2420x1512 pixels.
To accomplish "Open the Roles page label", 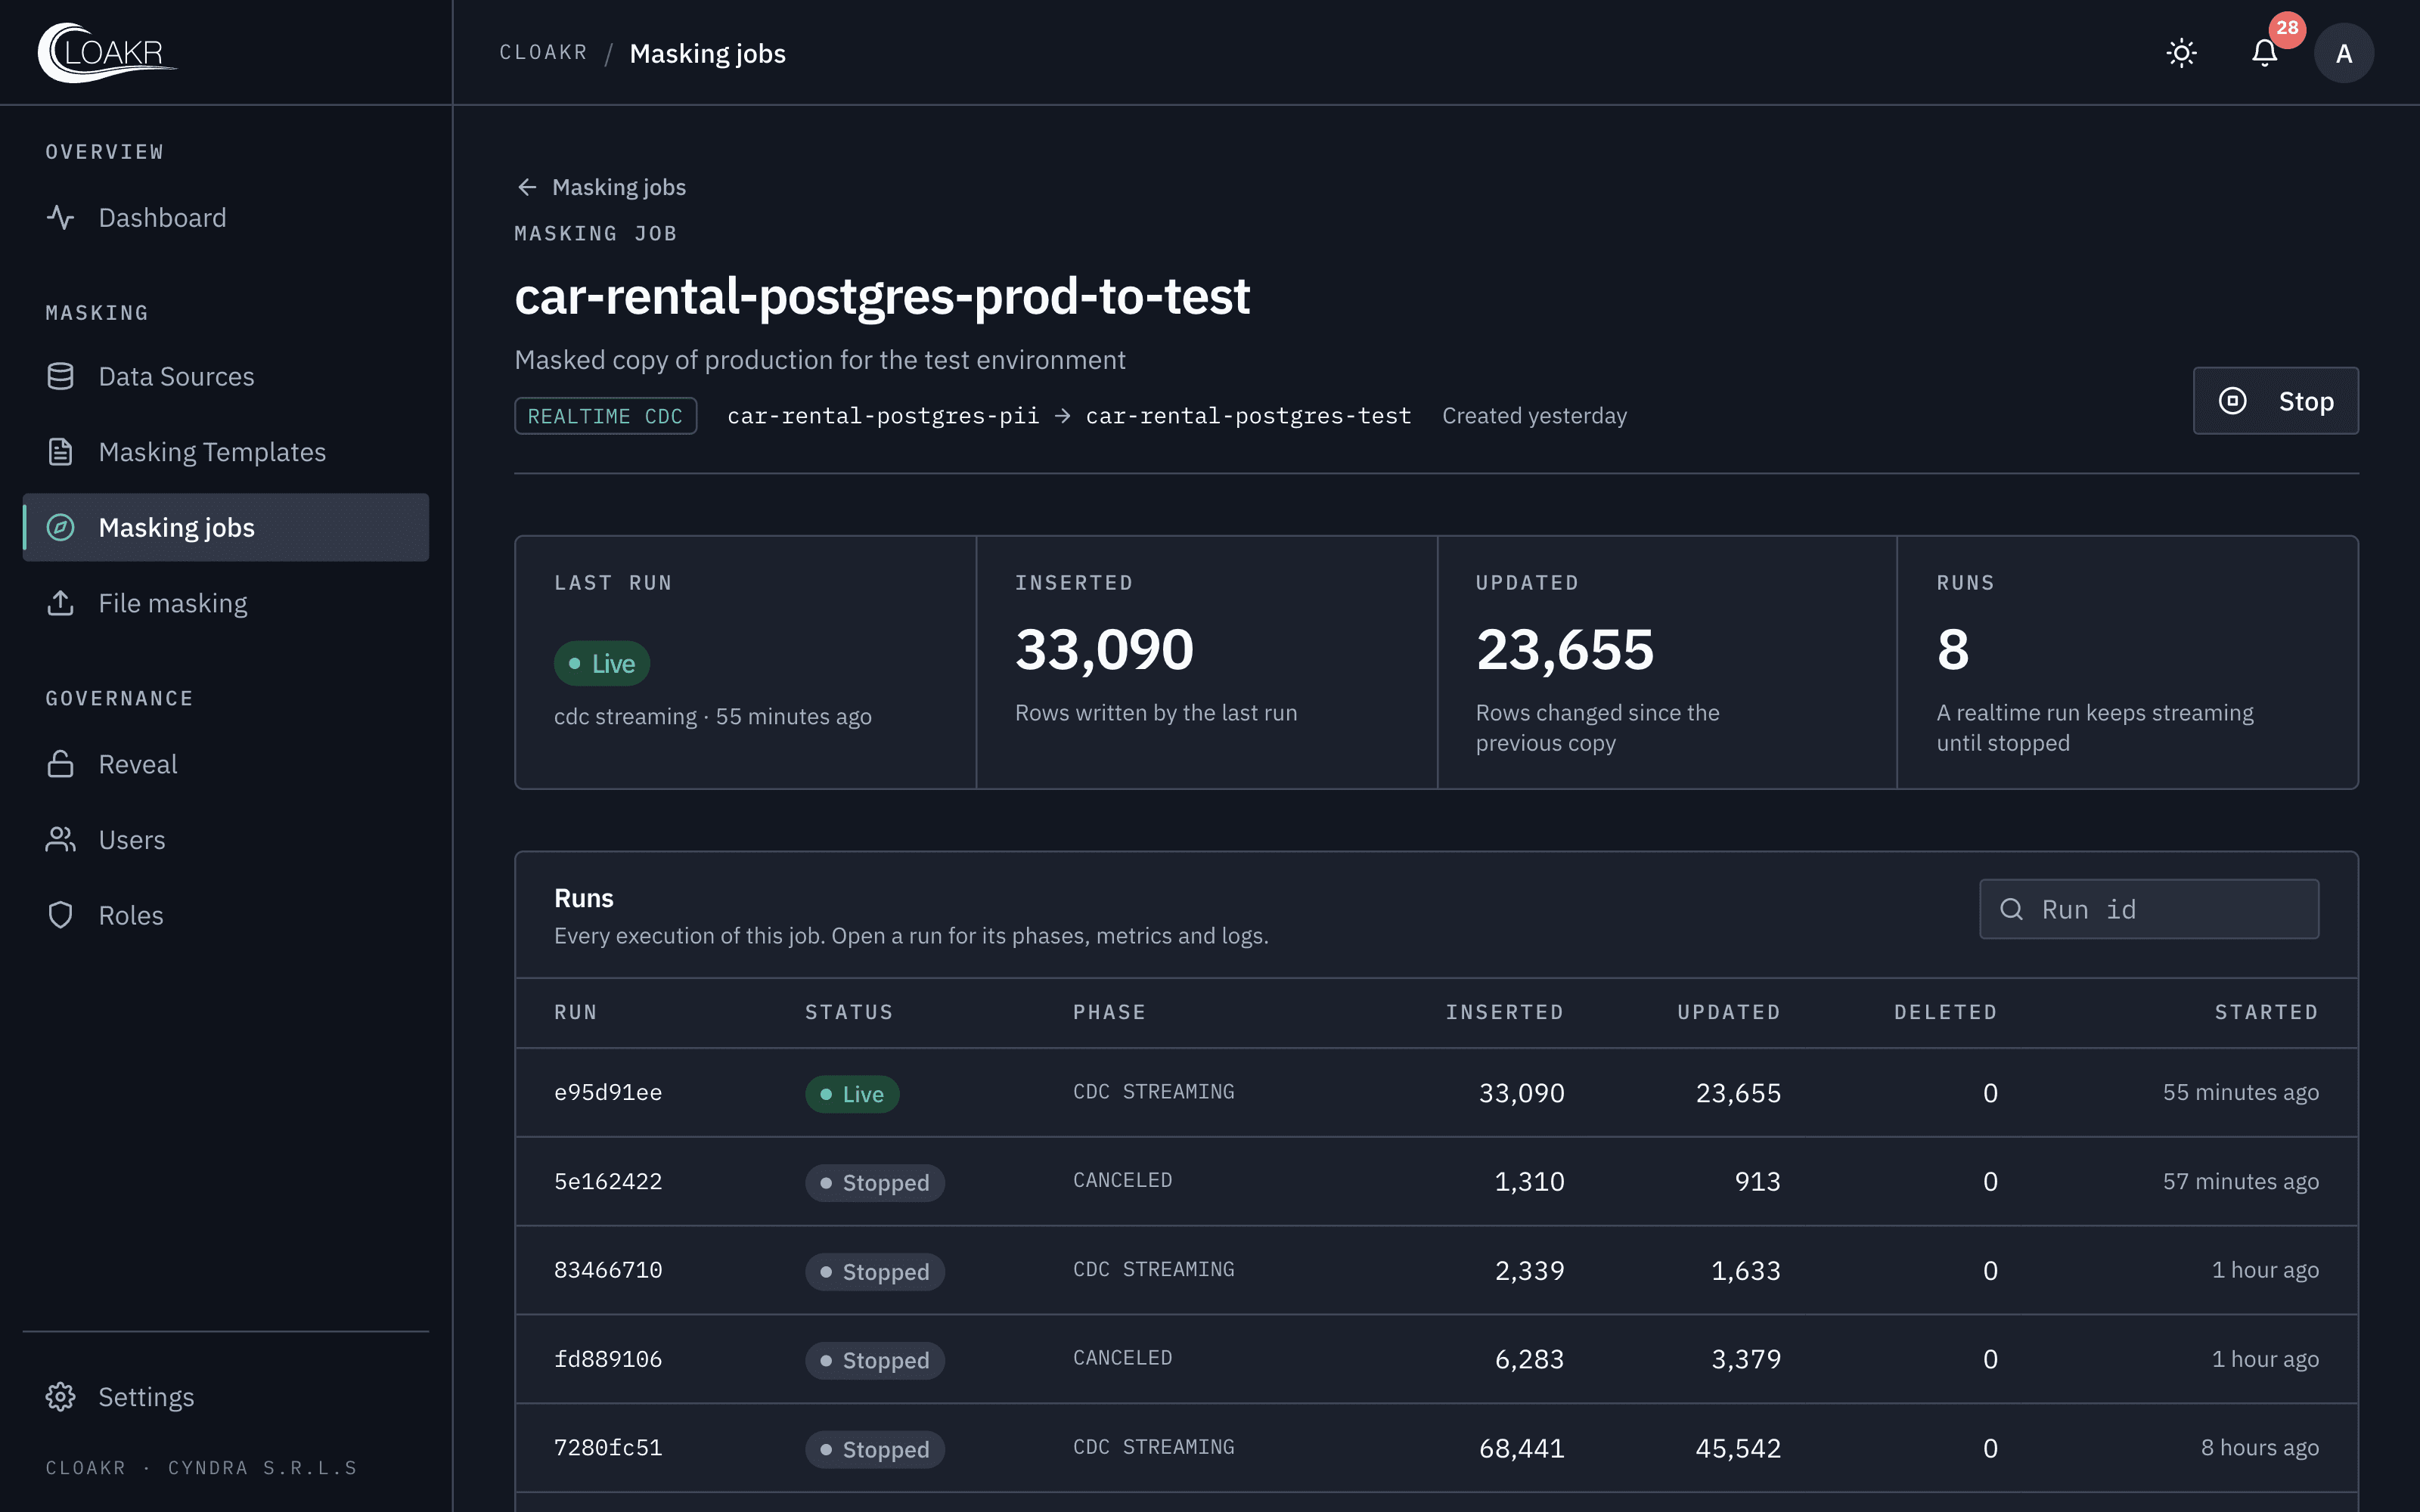I will coord(131,915).
